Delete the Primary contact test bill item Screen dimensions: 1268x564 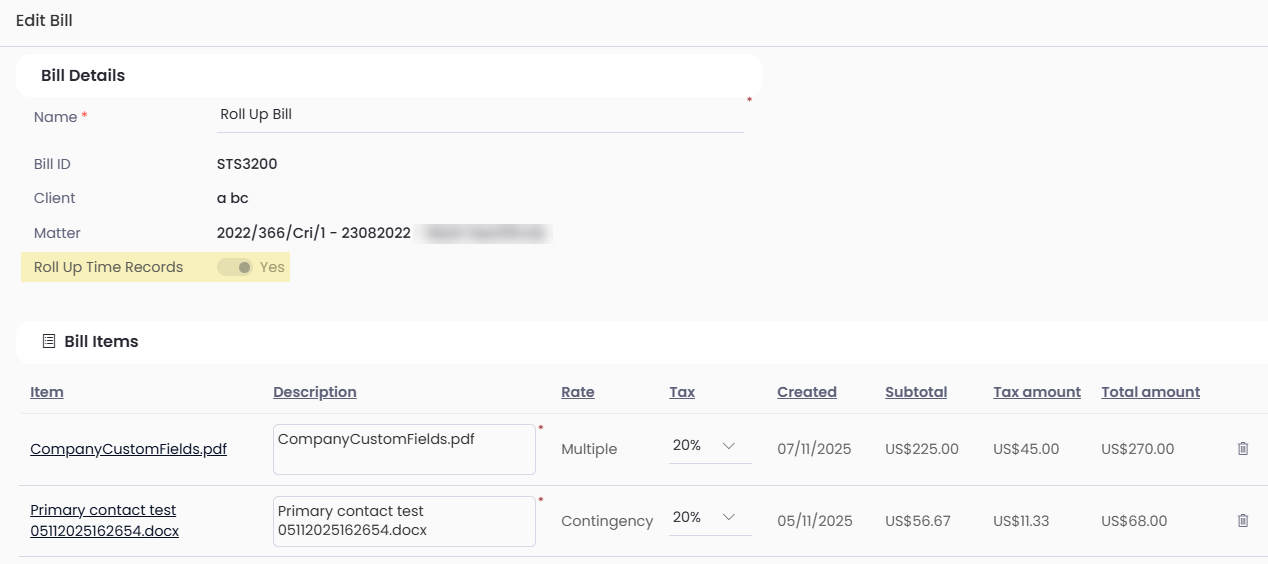(1243, 521)
